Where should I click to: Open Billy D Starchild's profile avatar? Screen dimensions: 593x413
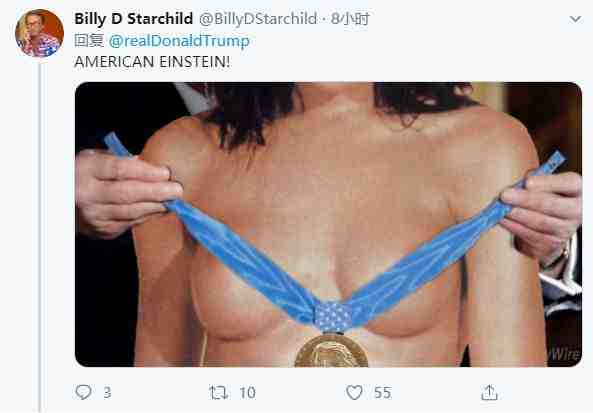39,33
